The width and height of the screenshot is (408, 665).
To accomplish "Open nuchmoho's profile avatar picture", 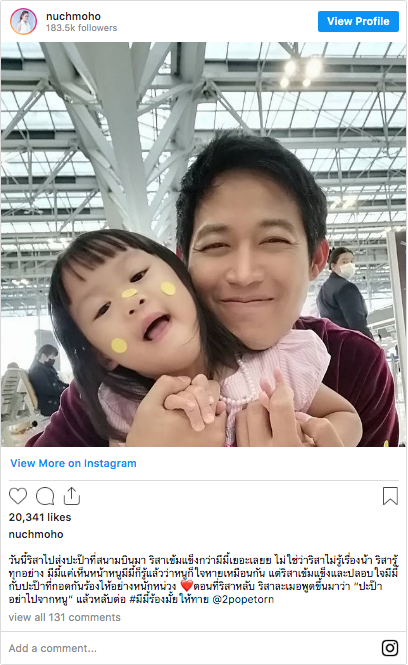I will pyautogui.click(x=23, y=21).
